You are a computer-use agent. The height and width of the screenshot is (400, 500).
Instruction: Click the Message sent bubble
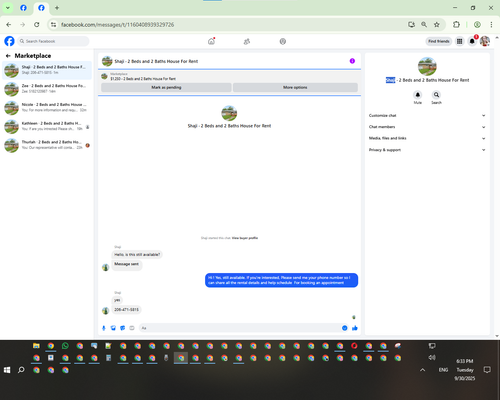click(127, 265)
